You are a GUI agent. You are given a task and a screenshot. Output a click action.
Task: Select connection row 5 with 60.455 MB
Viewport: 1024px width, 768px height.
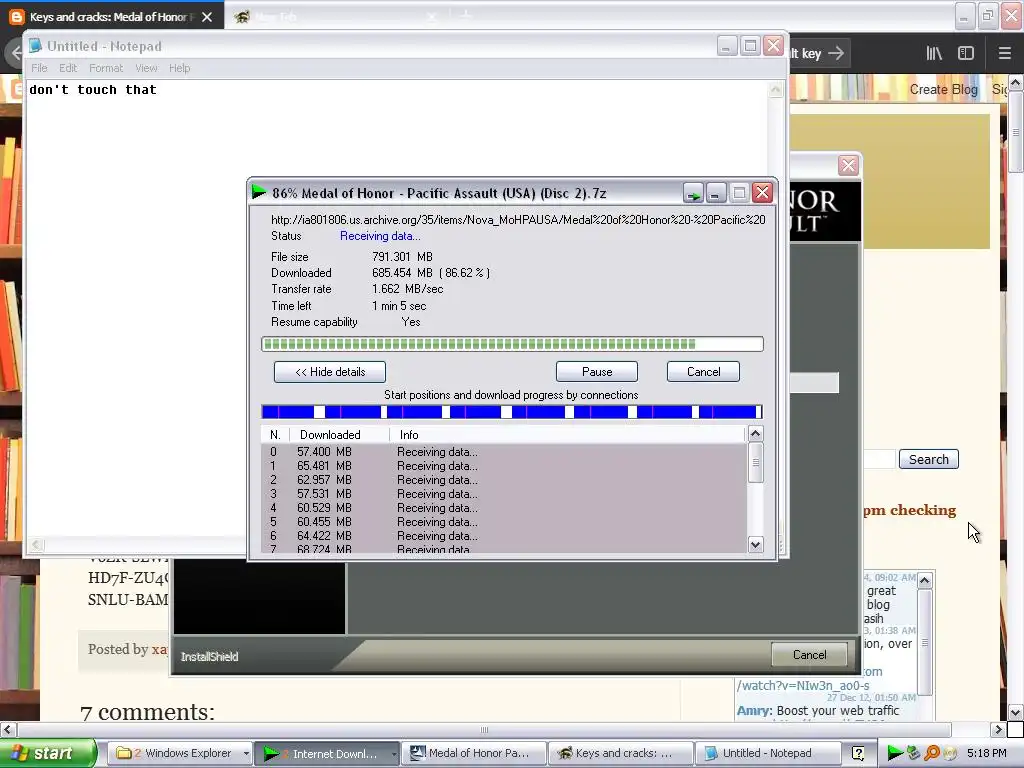point(504,522)
